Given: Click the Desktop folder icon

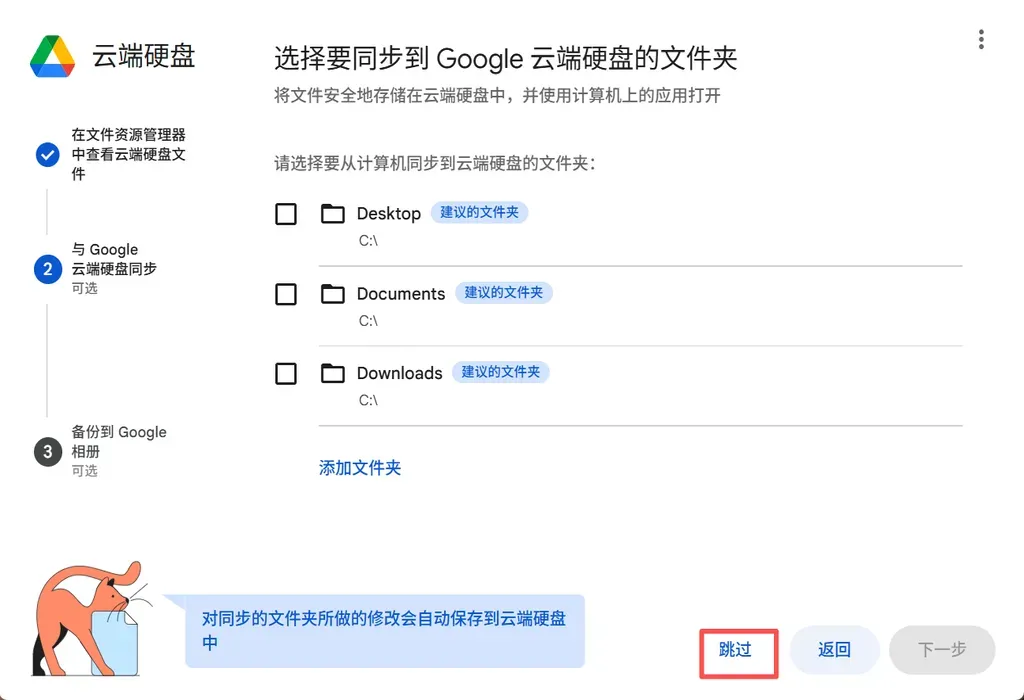Looking at the screenshot, I should (x=332, y=214).
